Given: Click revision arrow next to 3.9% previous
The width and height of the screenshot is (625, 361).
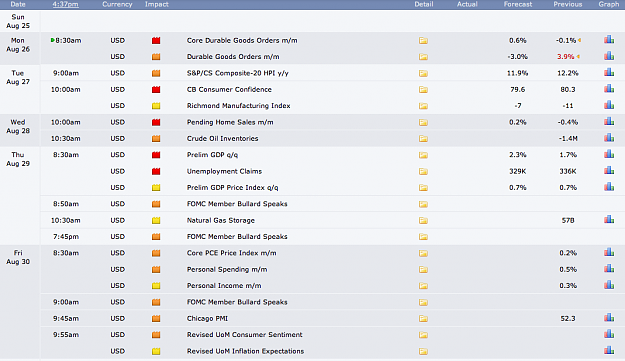Looking at the screenshot, I should tap(578, 57).
